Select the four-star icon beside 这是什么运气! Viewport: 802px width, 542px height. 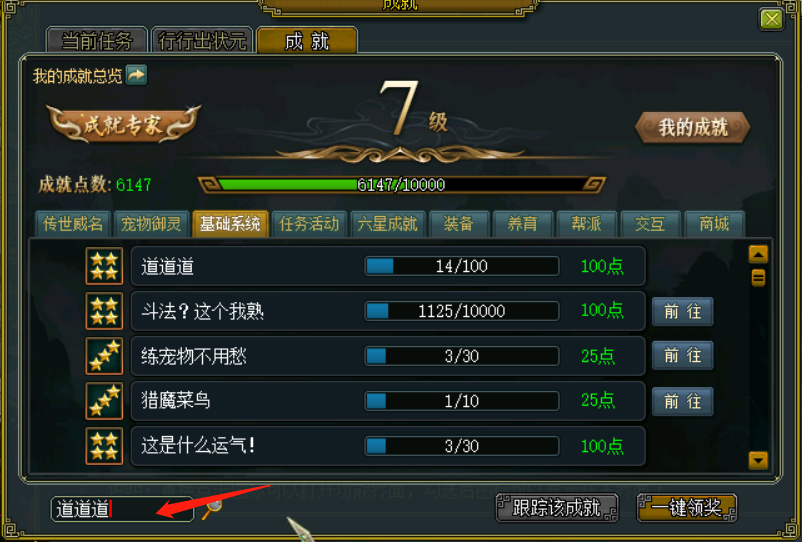(104, 446)
